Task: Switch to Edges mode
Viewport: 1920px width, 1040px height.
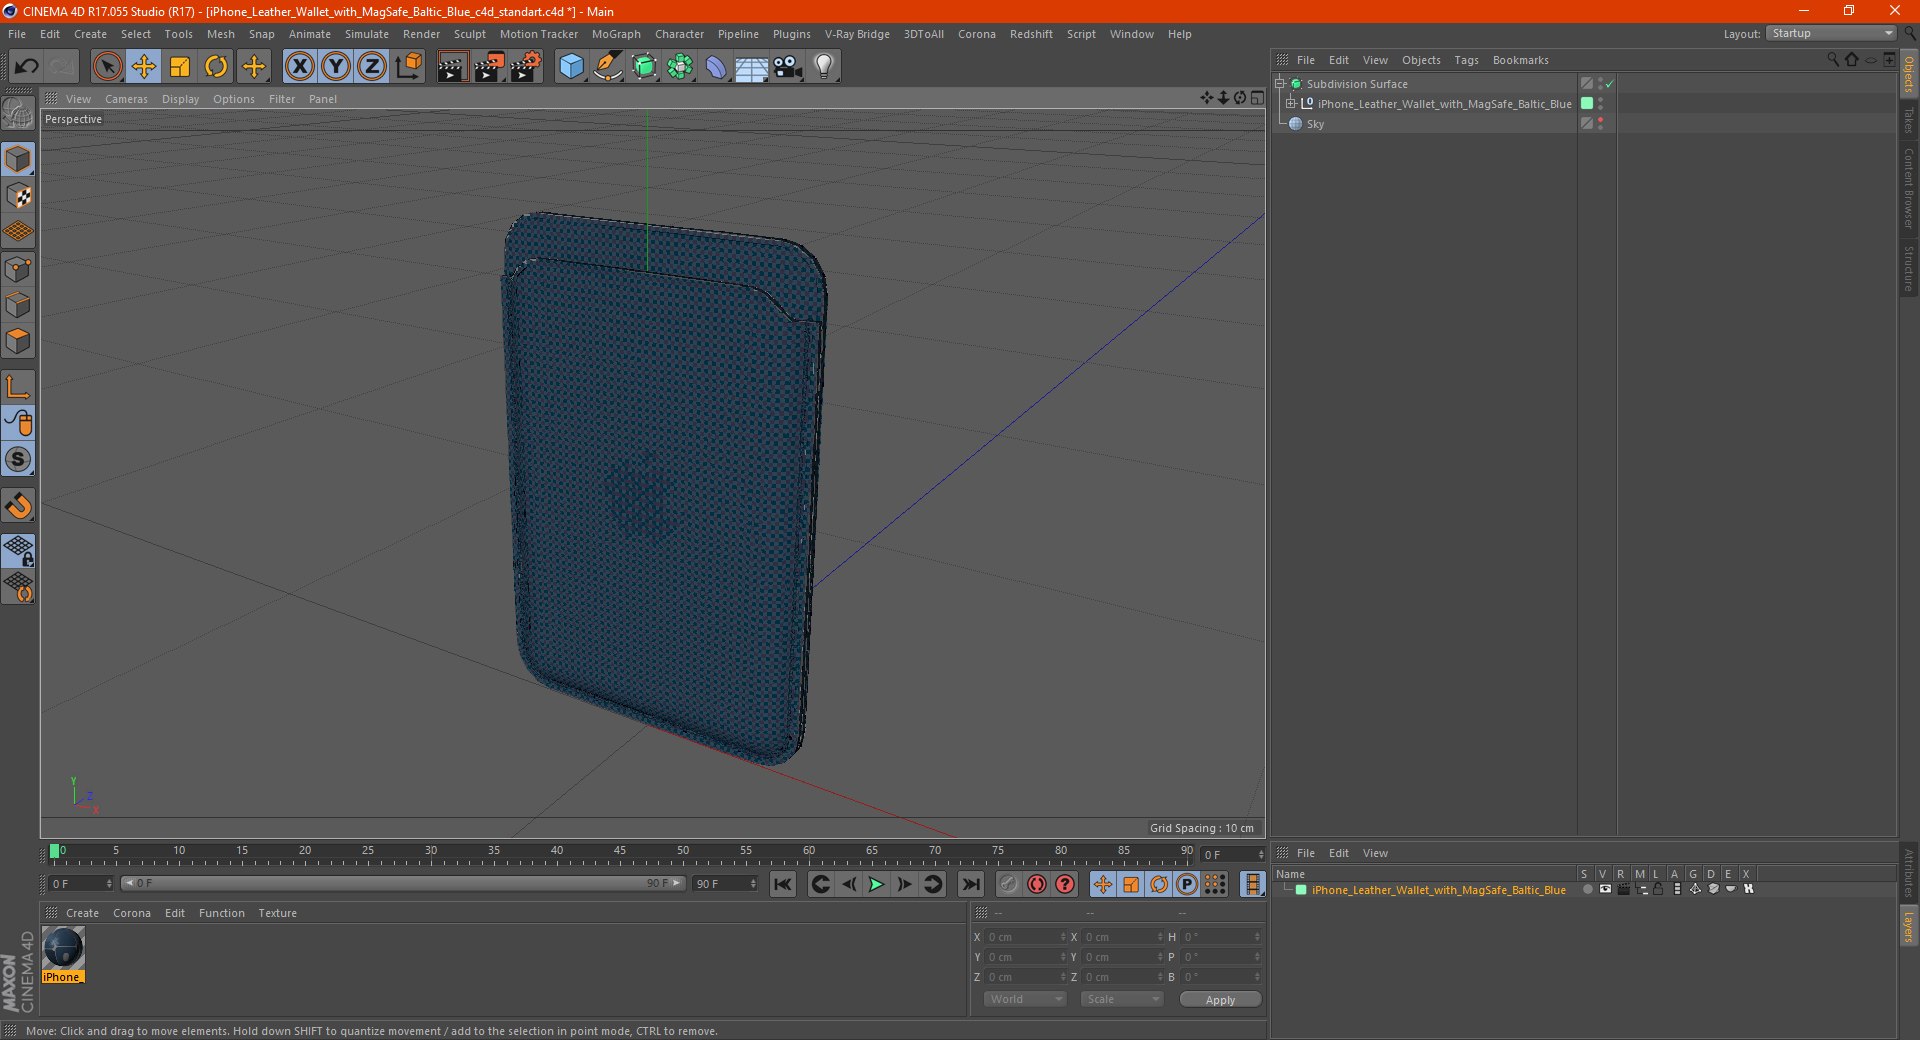Action: [19, 305]
